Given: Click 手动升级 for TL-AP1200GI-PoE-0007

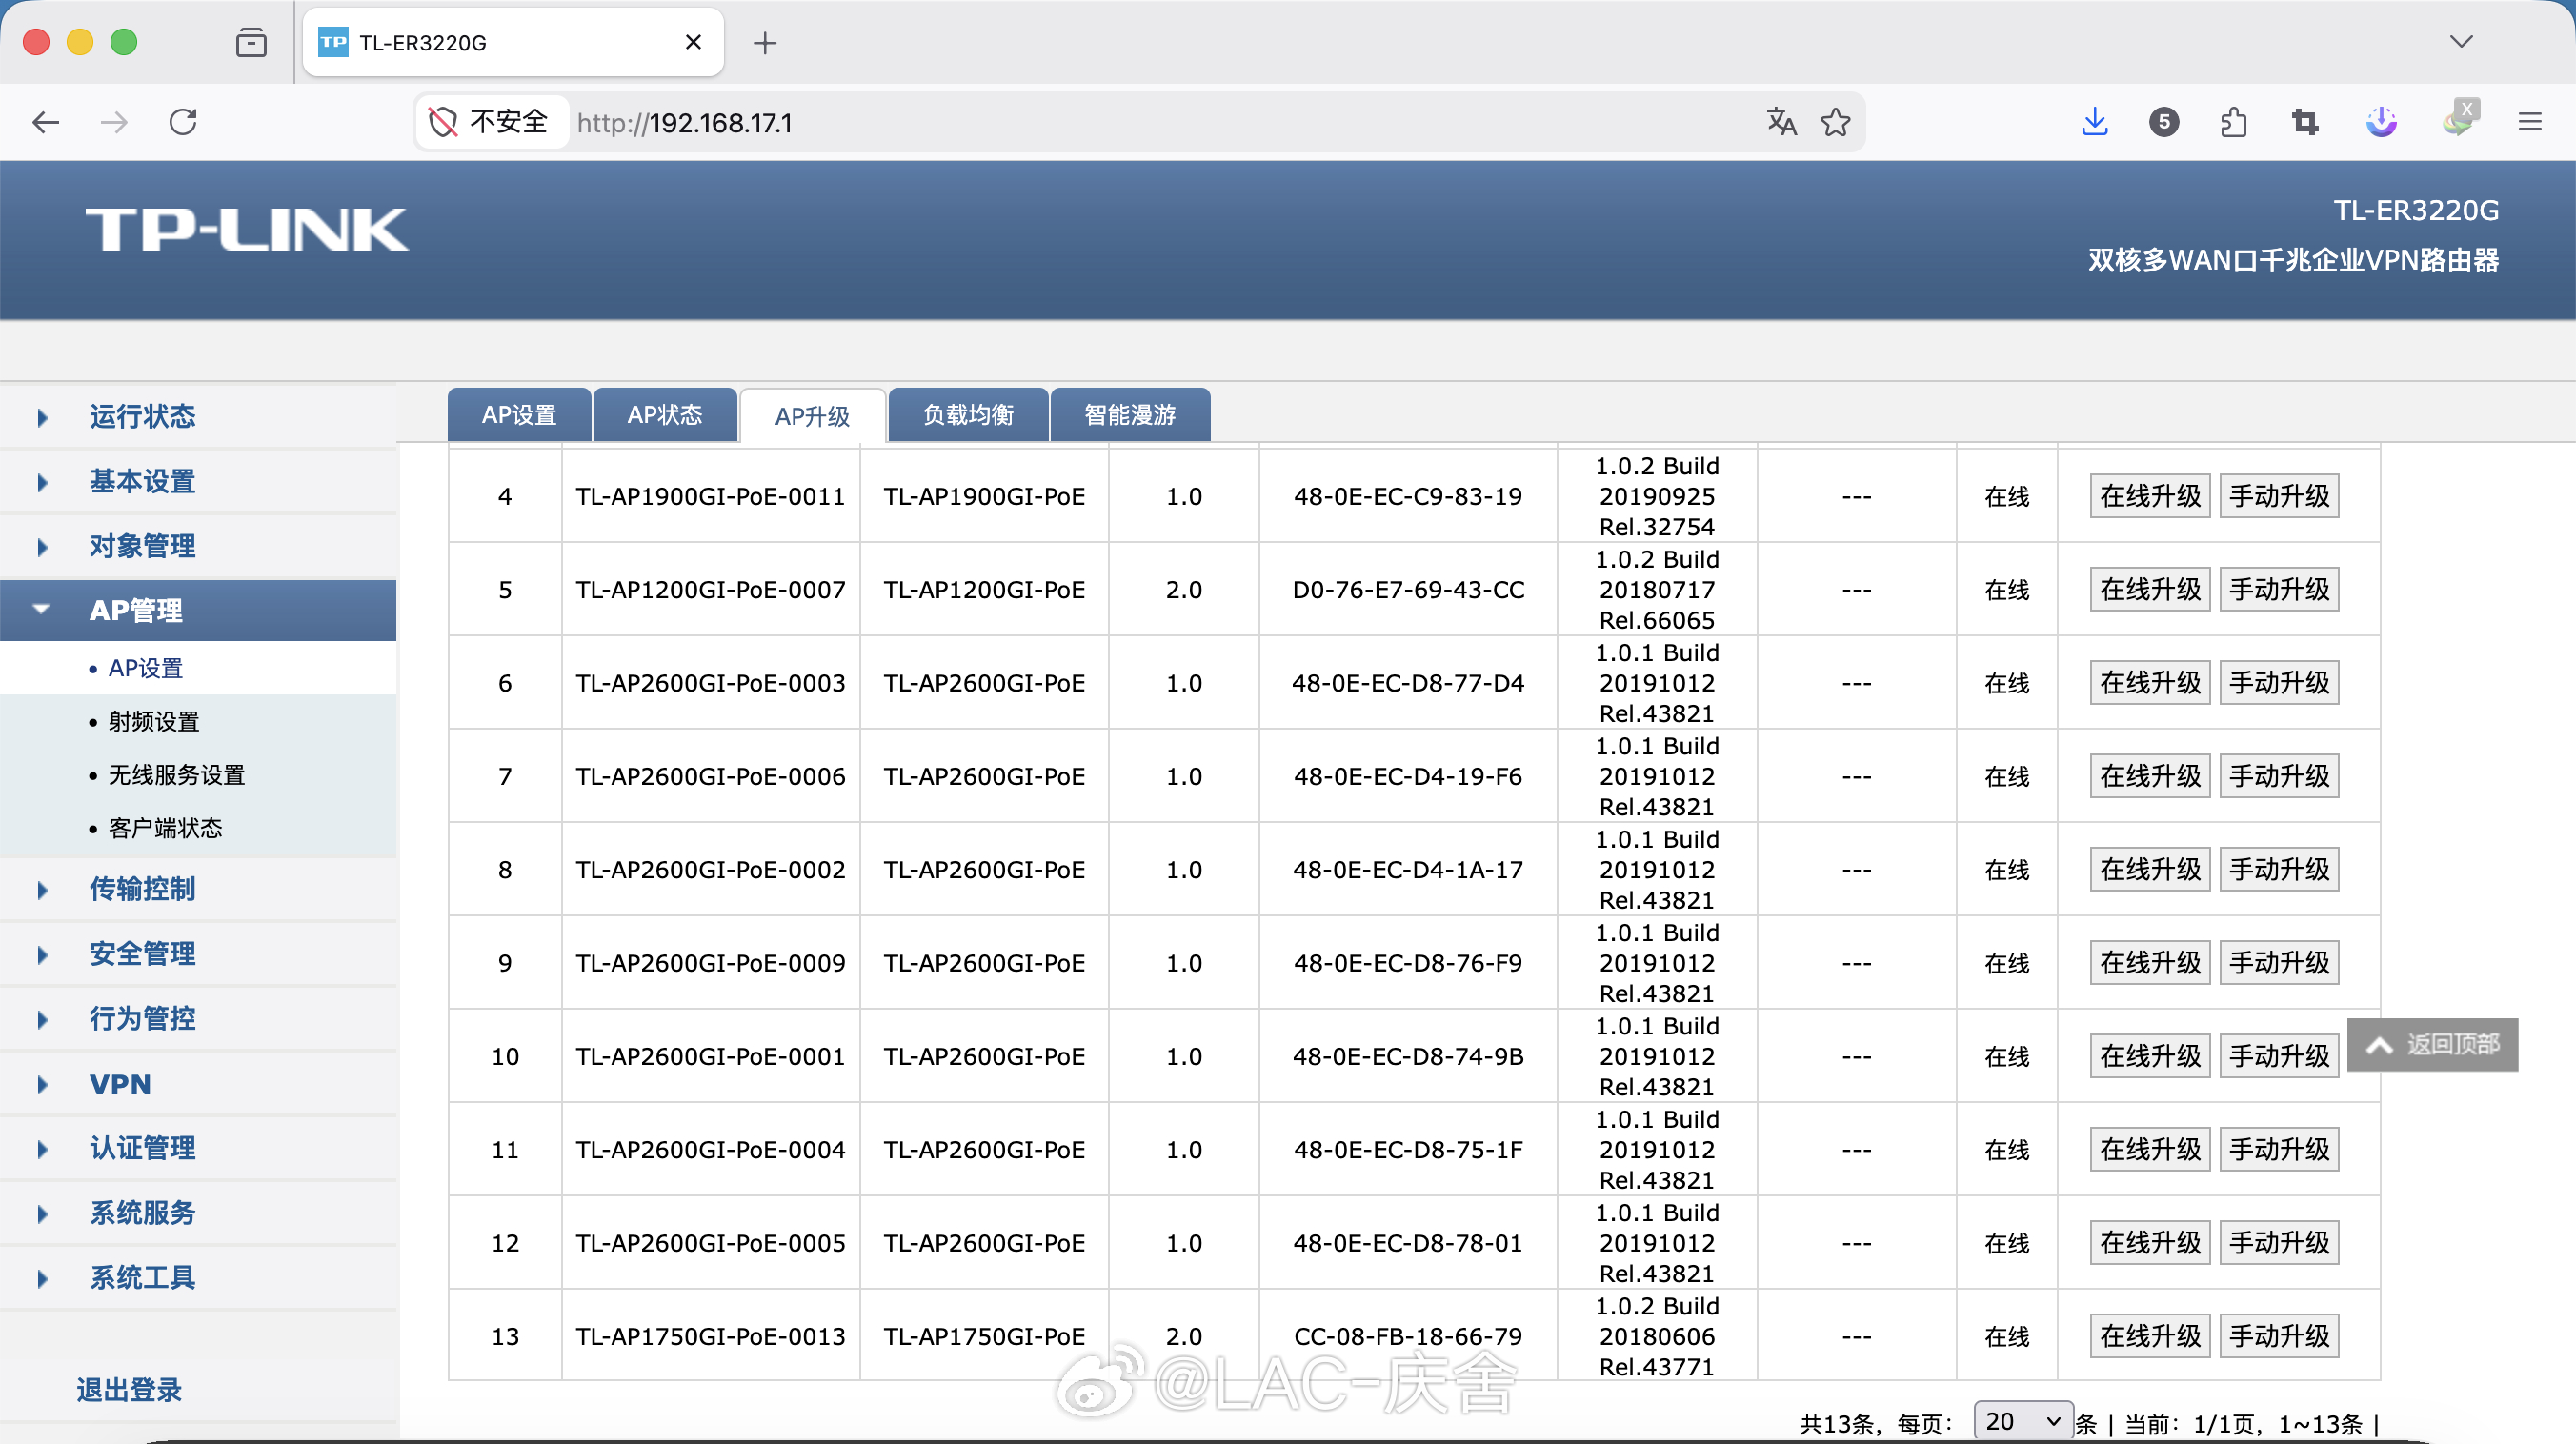Looking at the screenshot, I should click(x=2278, y=590).
